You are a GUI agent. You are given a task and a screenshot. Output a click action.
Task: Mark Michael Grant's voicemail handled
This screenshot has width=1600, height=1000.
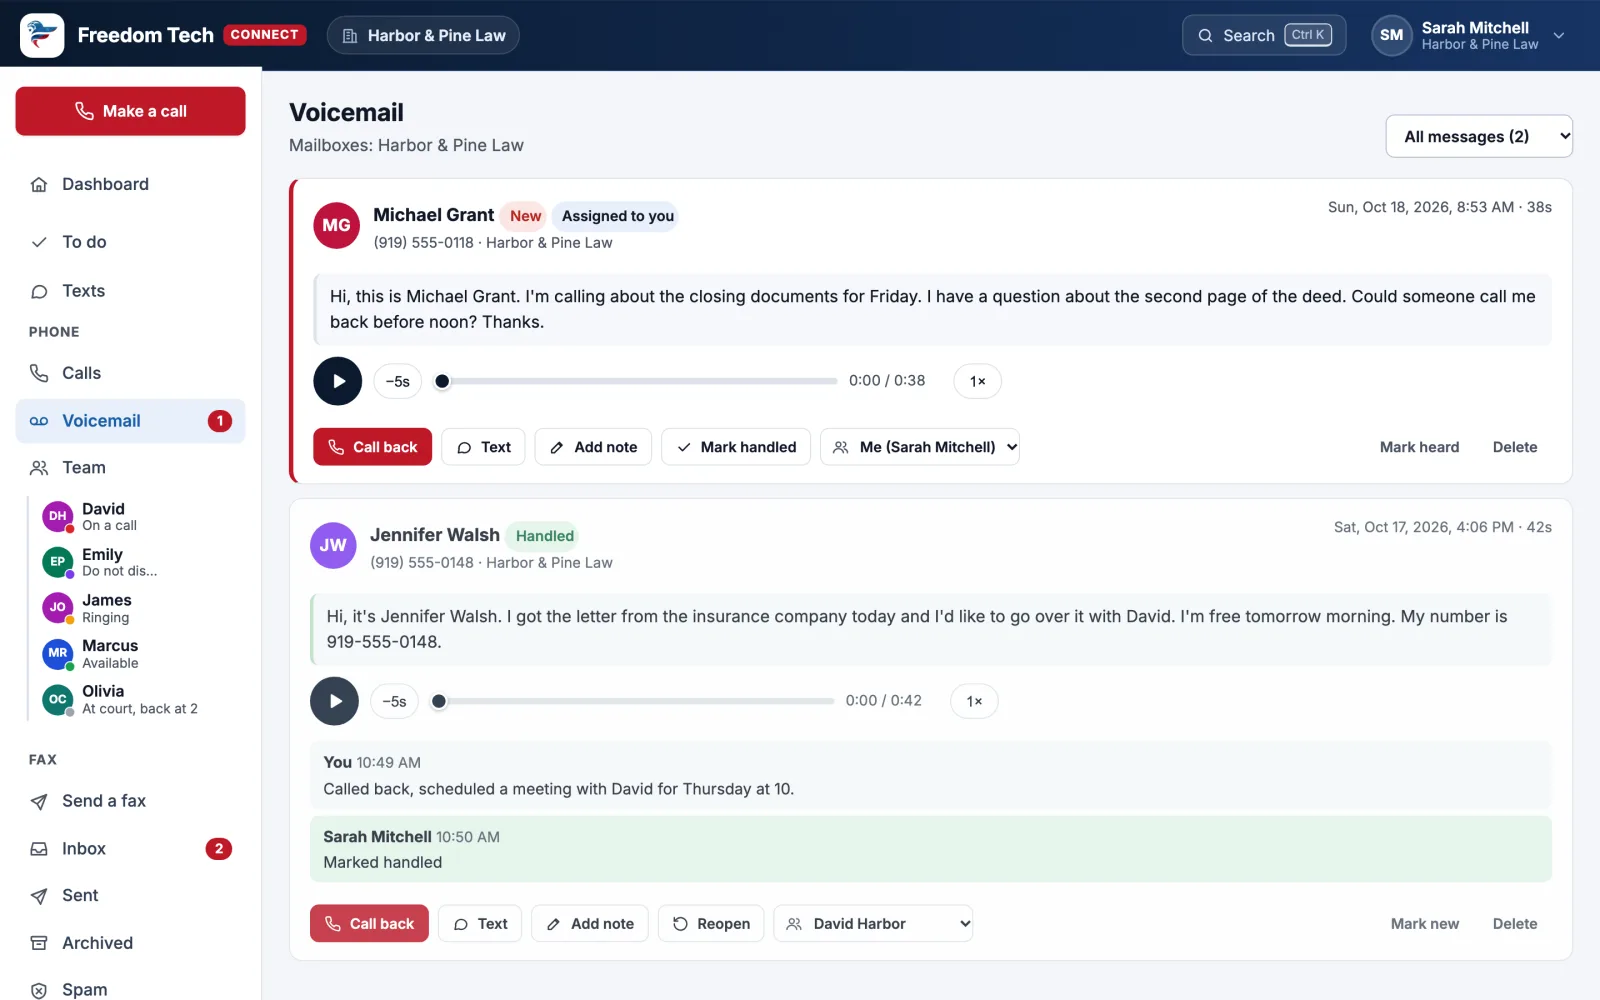point(736,447)
